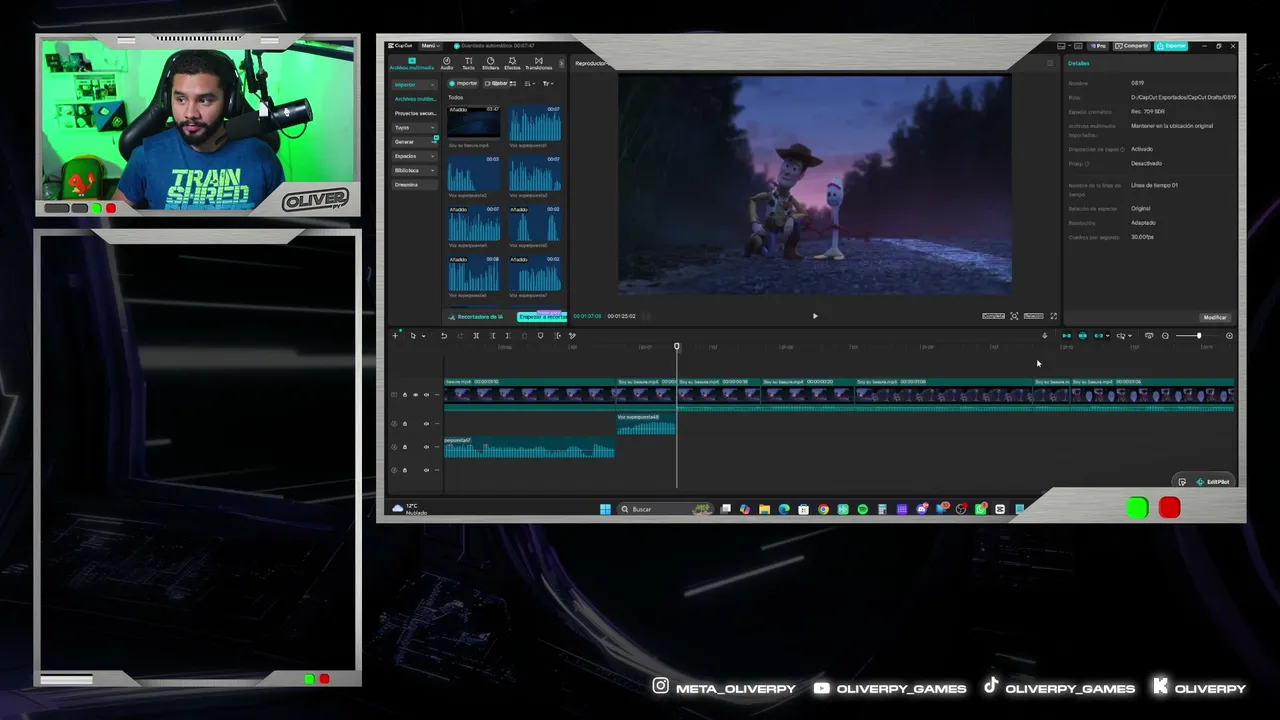Click the Grabar record button
The image size is (1280, 720).
498,83
